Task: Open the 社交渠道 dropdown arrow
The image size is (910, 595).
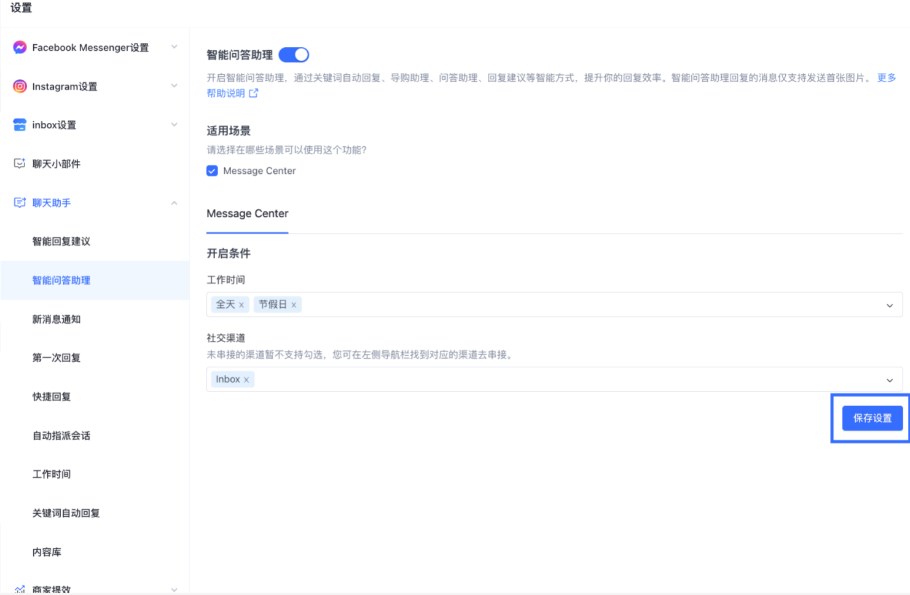Action: pyautogui.click(x=889, y=380)
